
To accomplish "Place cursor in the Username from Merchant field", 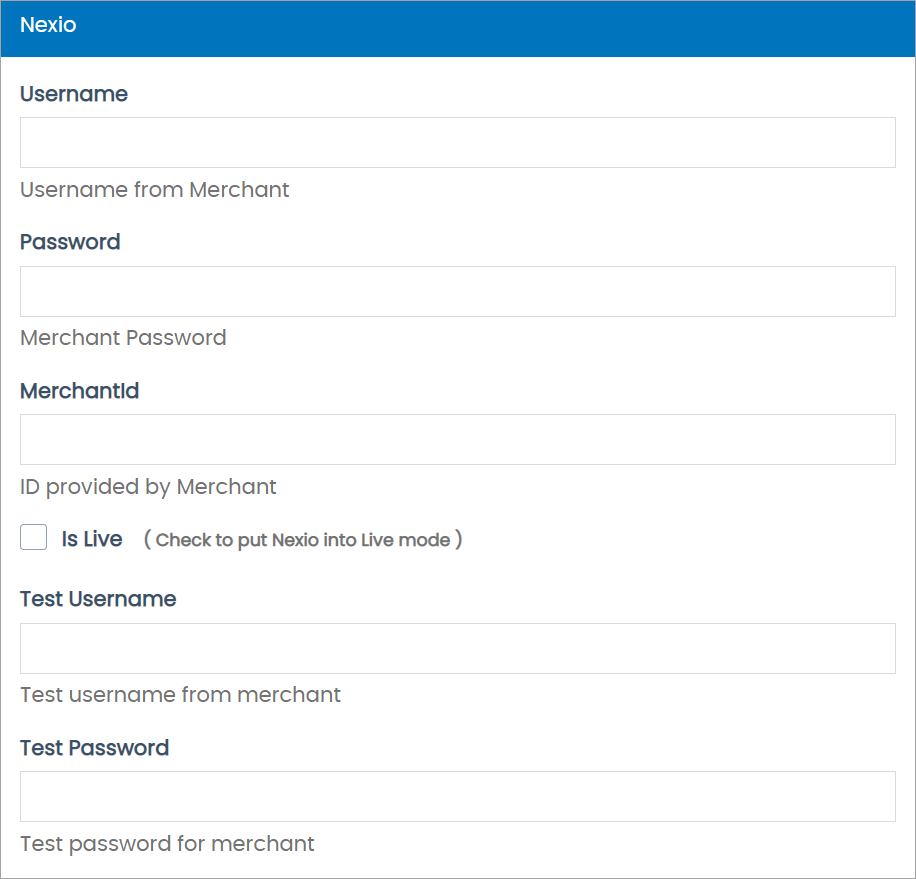I will point(457,142).
